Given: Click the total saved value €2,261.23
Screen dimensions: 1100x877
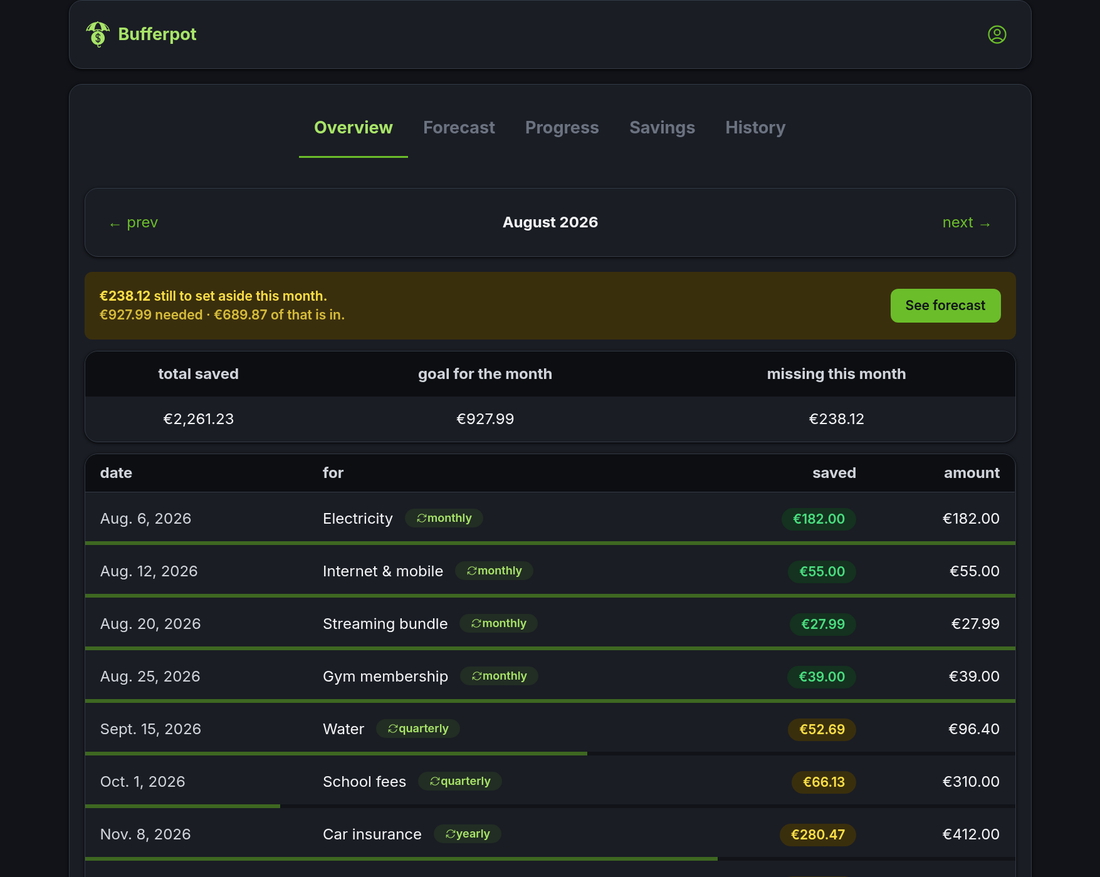Looking at the screenshot, I should [199, 419].
